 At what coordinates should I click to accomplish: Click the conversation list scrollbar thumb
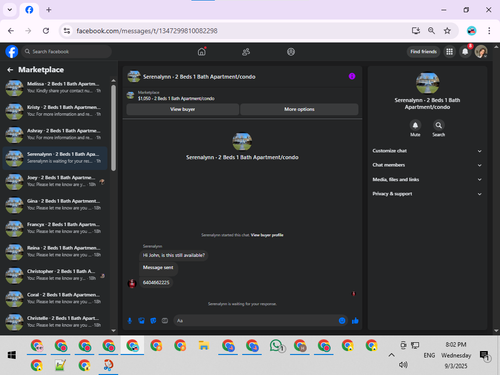tap(113, 128)
